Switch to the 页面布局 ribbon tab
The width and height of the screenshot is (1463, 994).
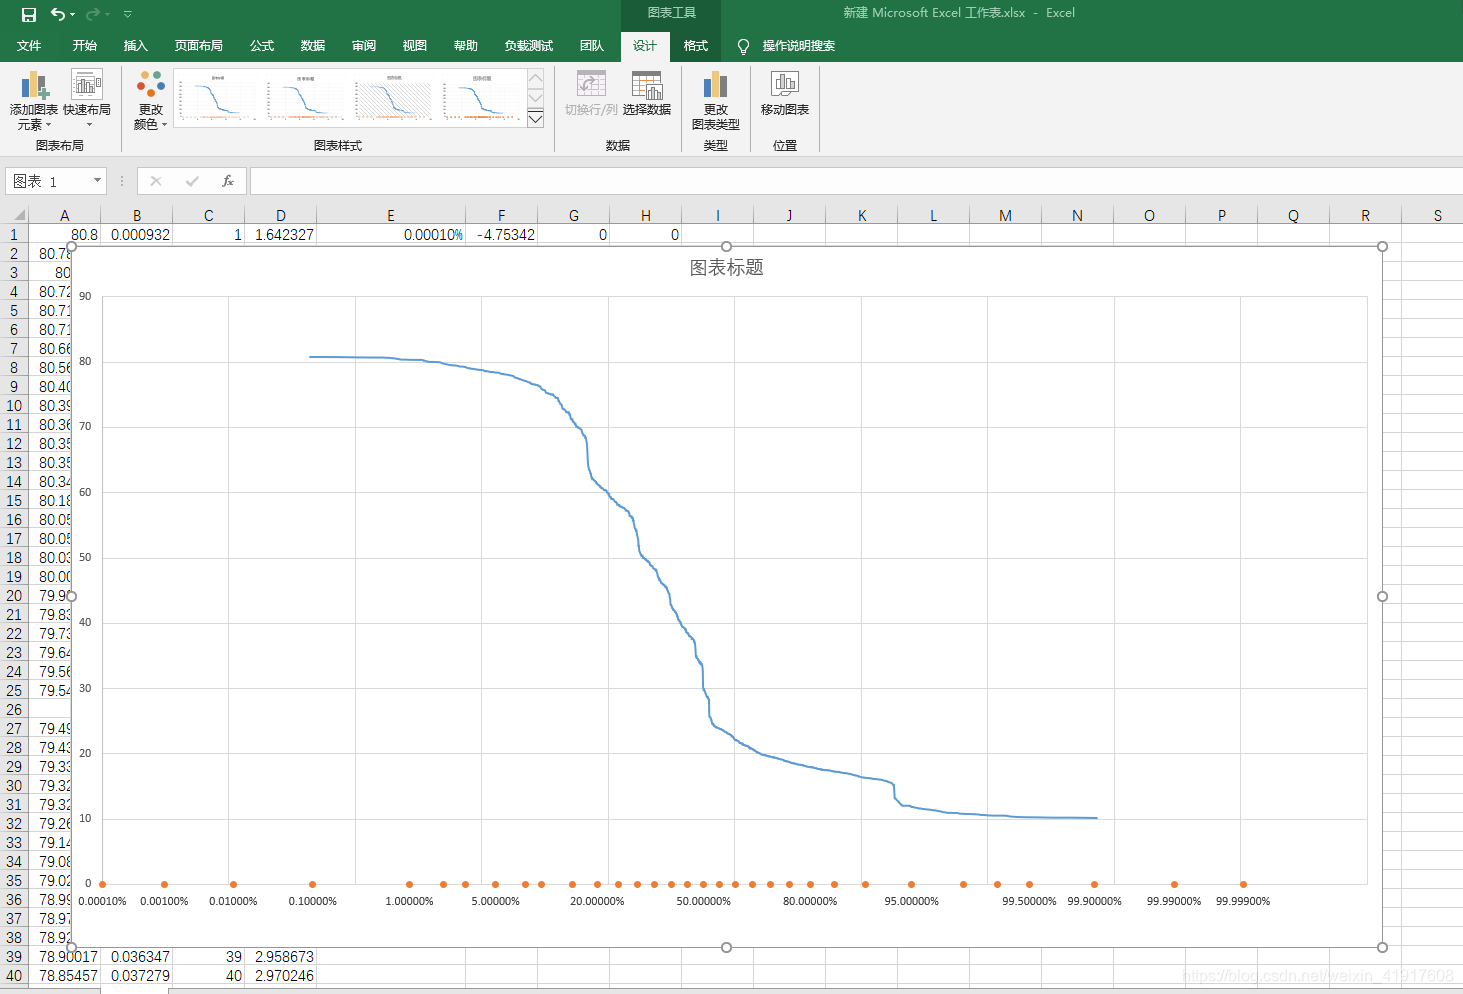tap(199, 46)
